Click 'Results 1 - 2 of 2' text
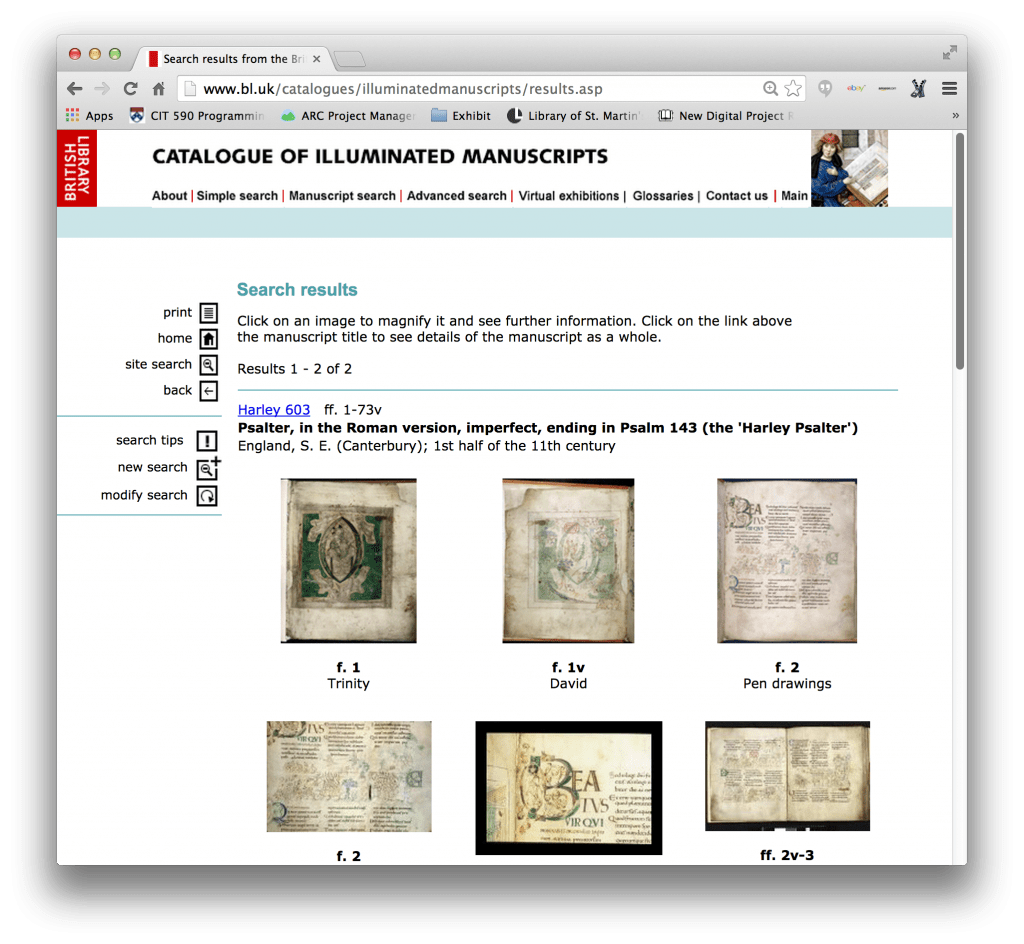1024x944 pixels. coord(295,369)
